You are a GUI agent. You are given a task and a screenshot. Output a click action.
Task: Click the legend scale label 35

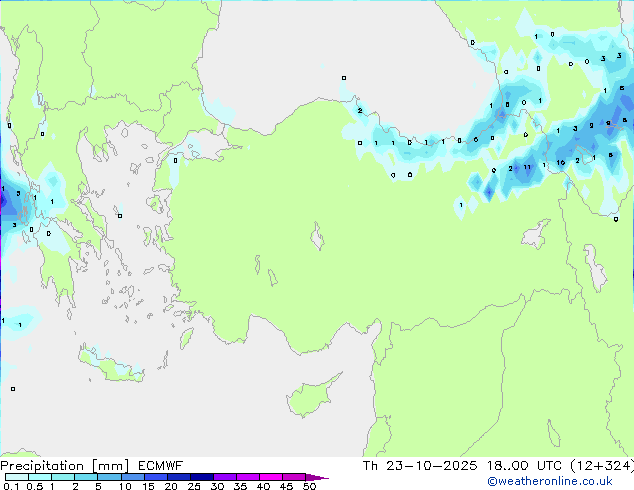pos(240,486)
